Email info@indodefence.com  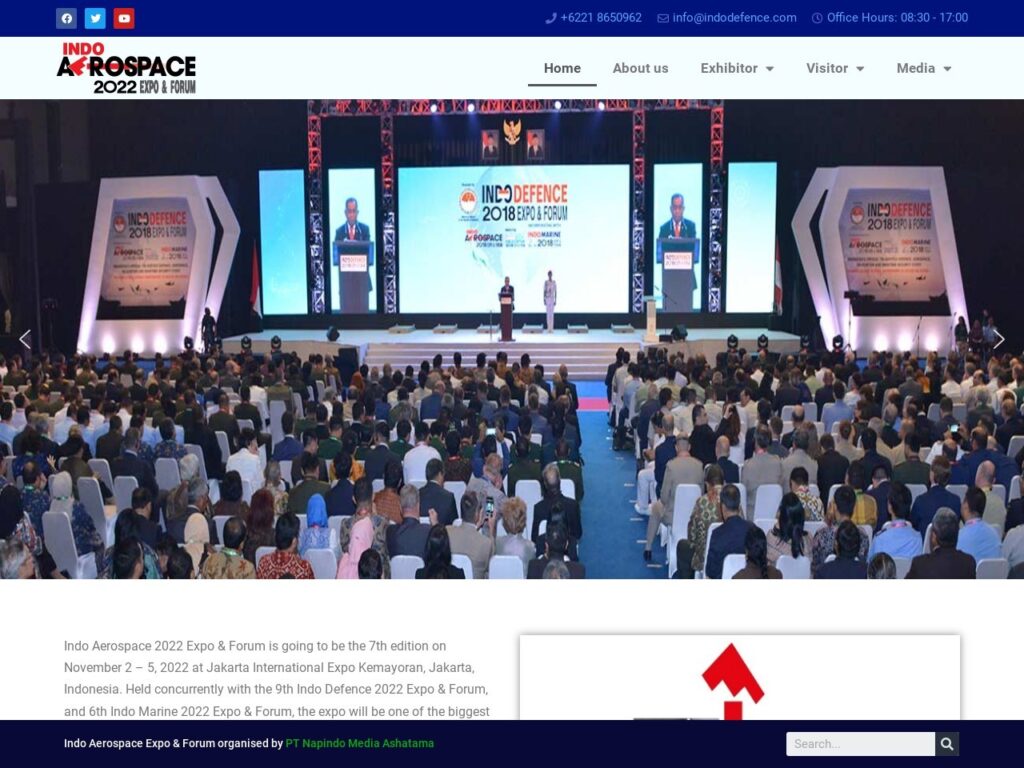(x=735, y=18)
